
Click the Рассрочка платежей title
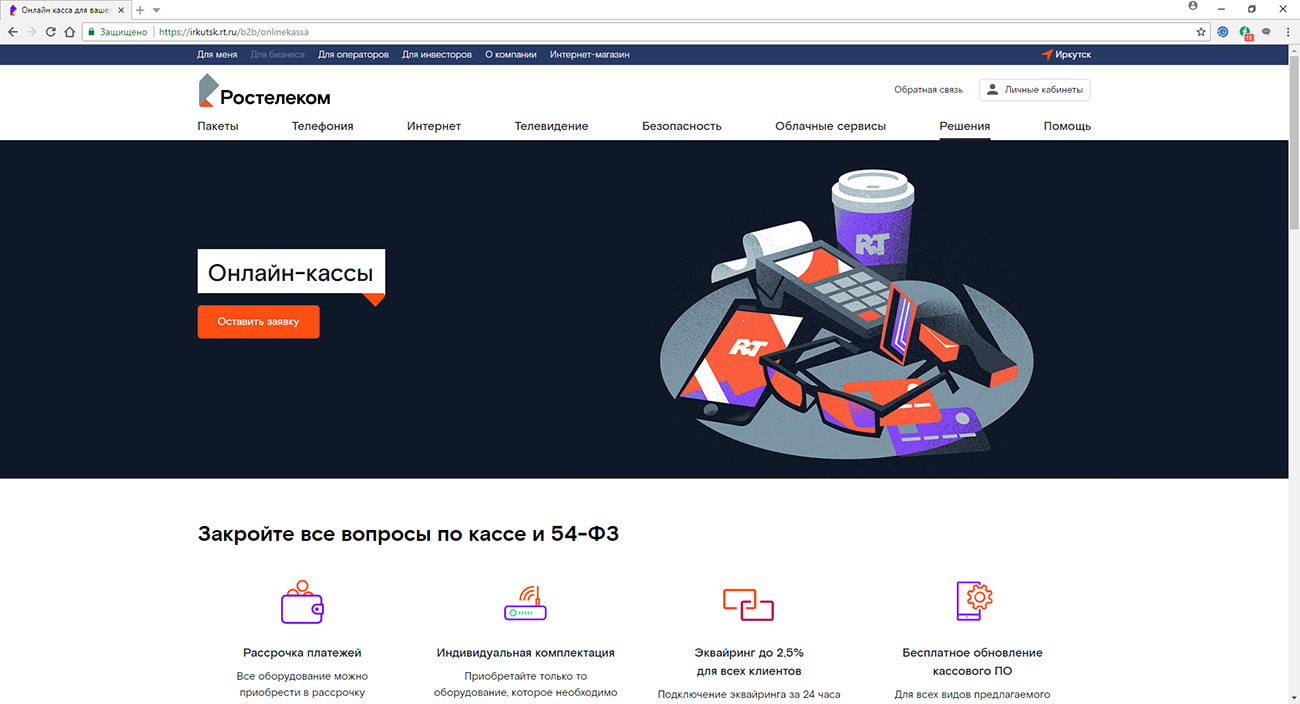click(x=302, y=653)
